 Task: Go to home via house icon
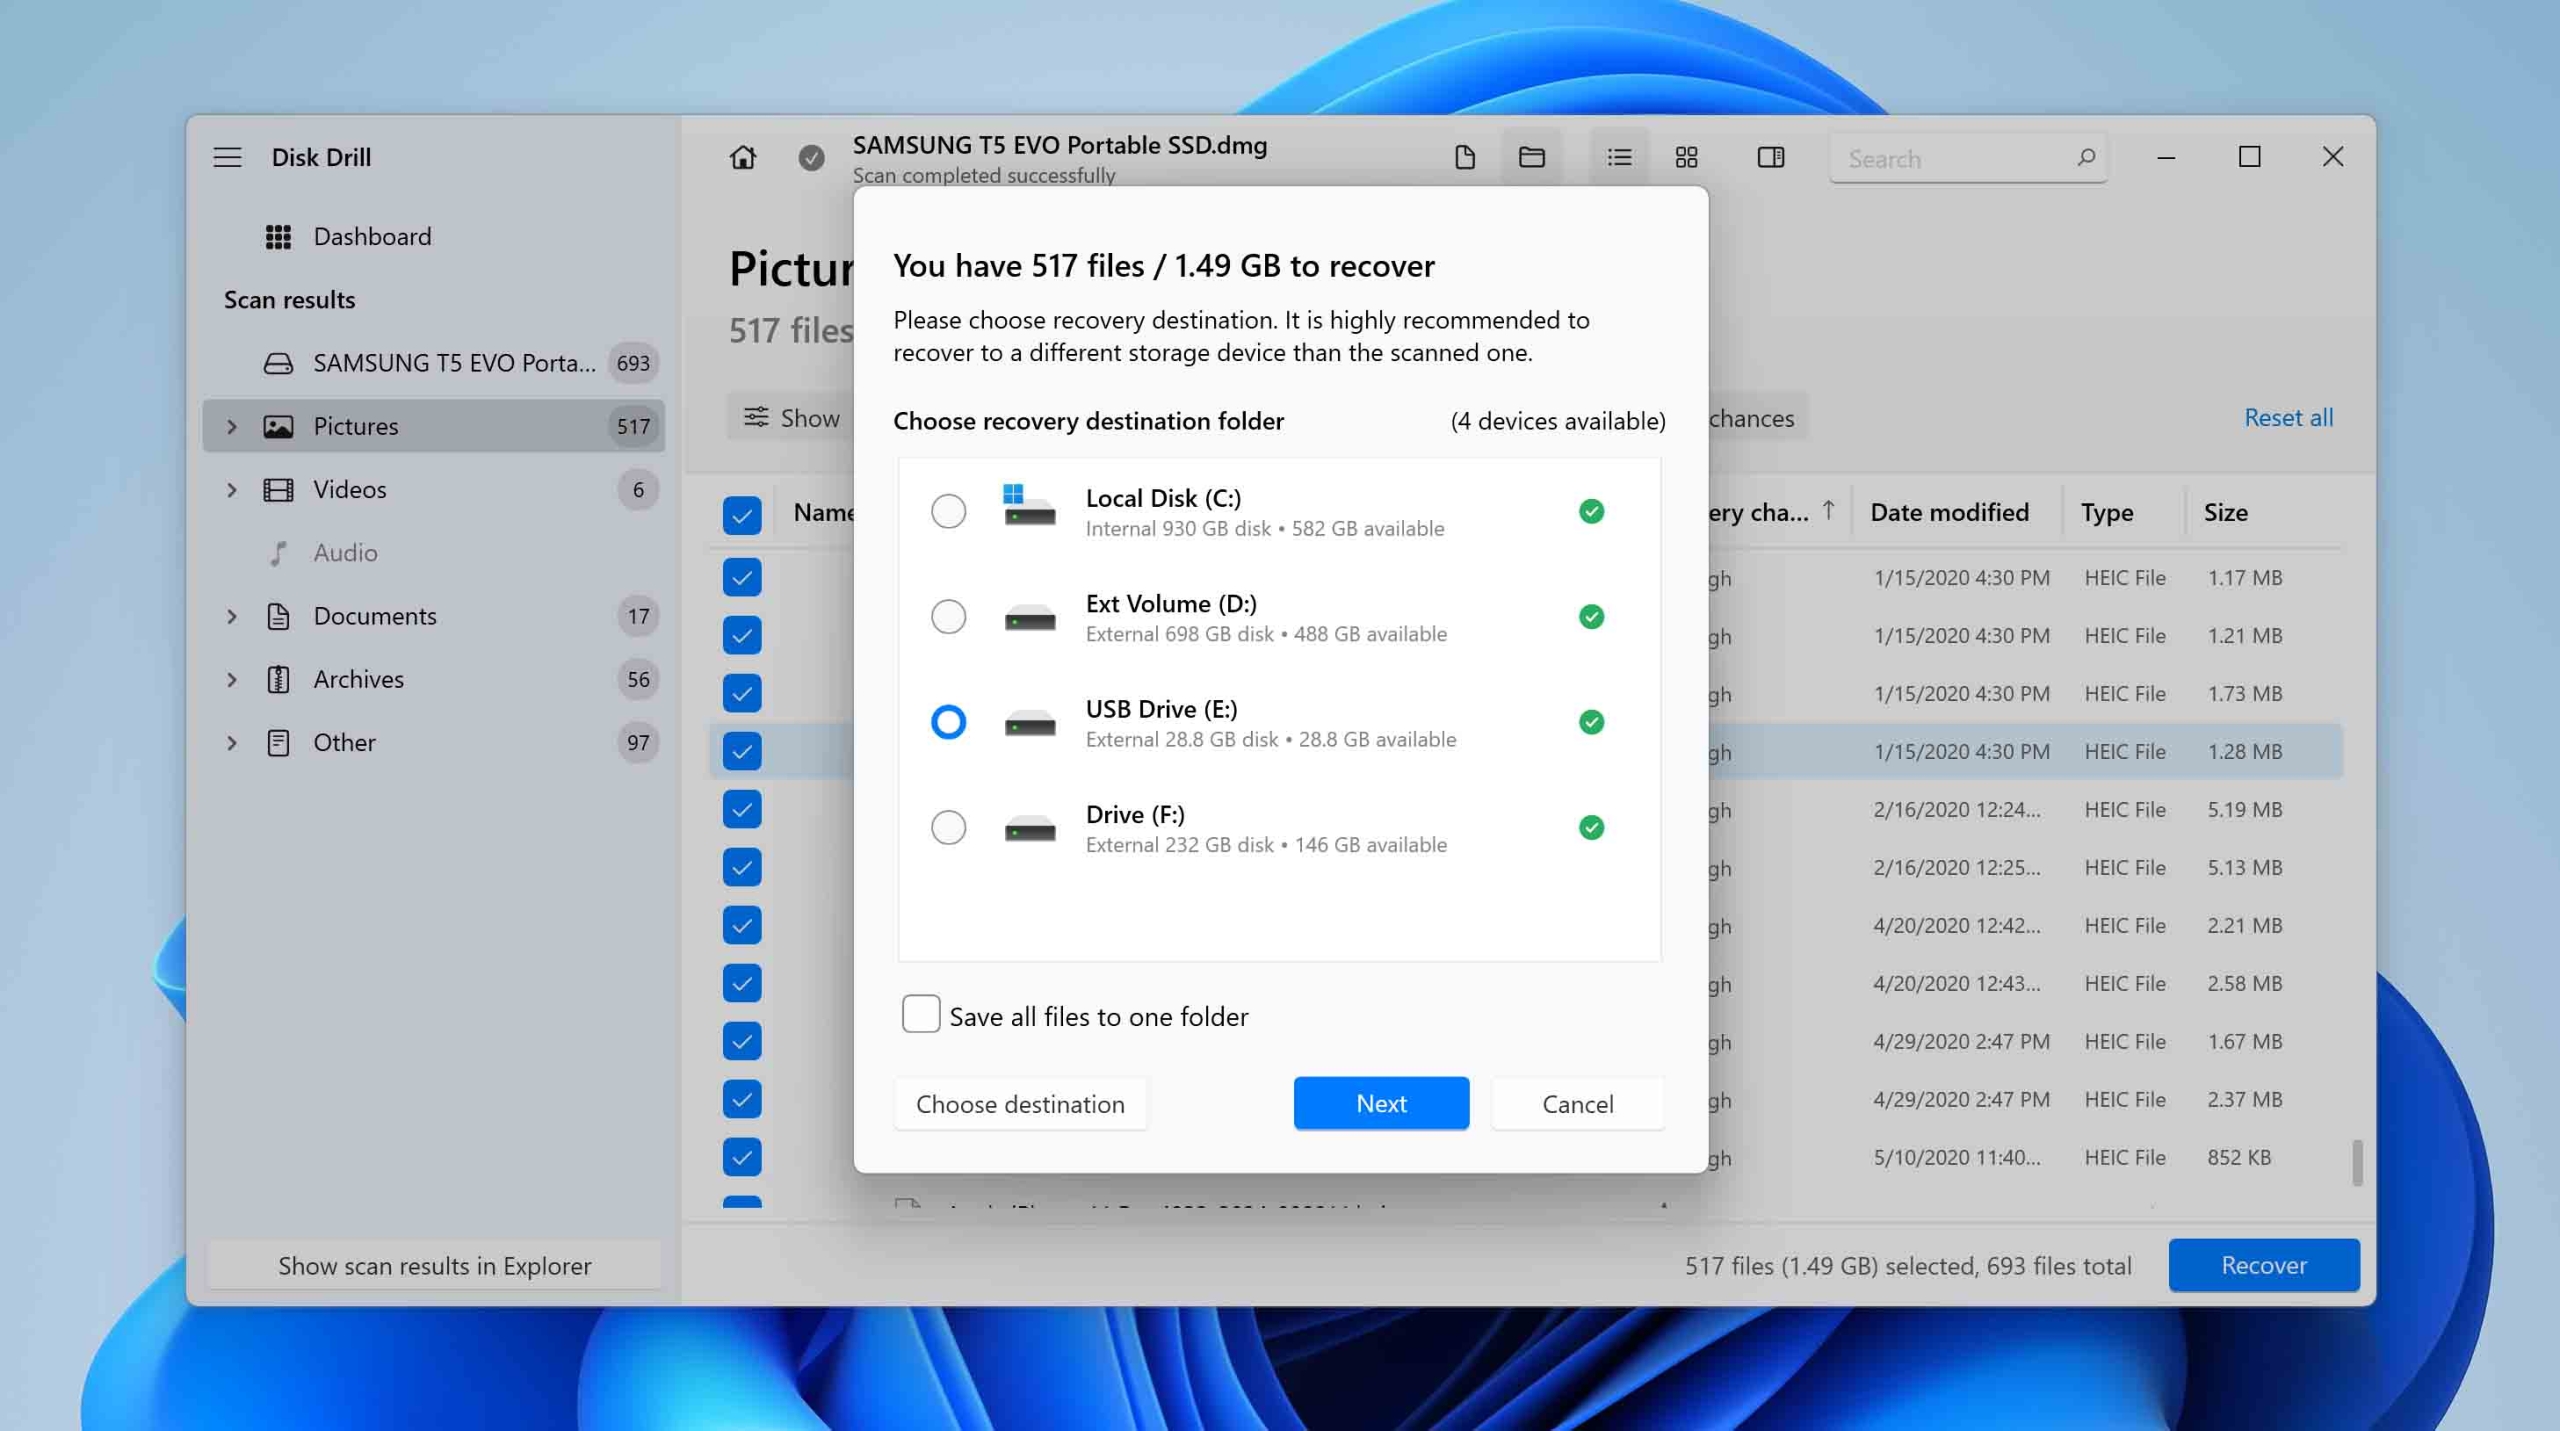(742, 157)
